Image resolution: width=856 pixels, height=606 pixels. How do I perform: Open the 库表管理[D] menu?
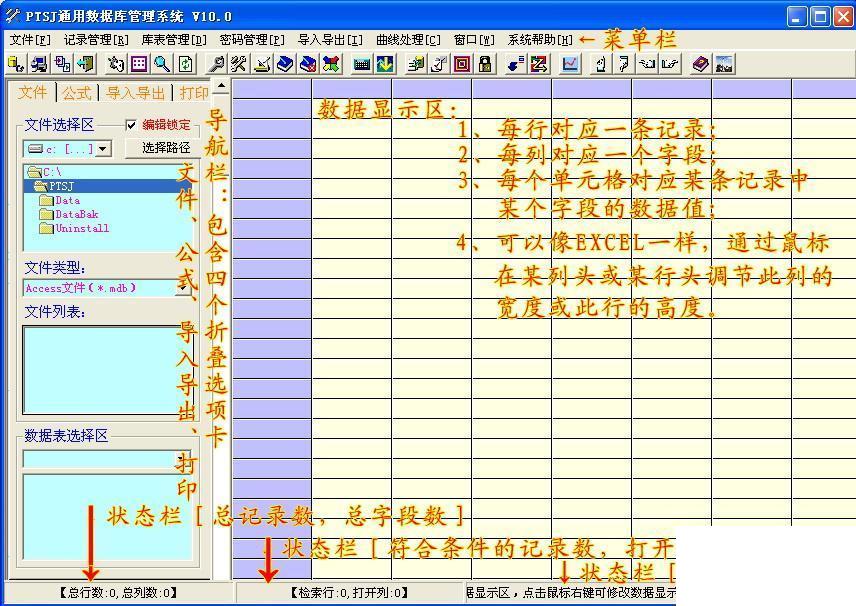coord(174,40)
